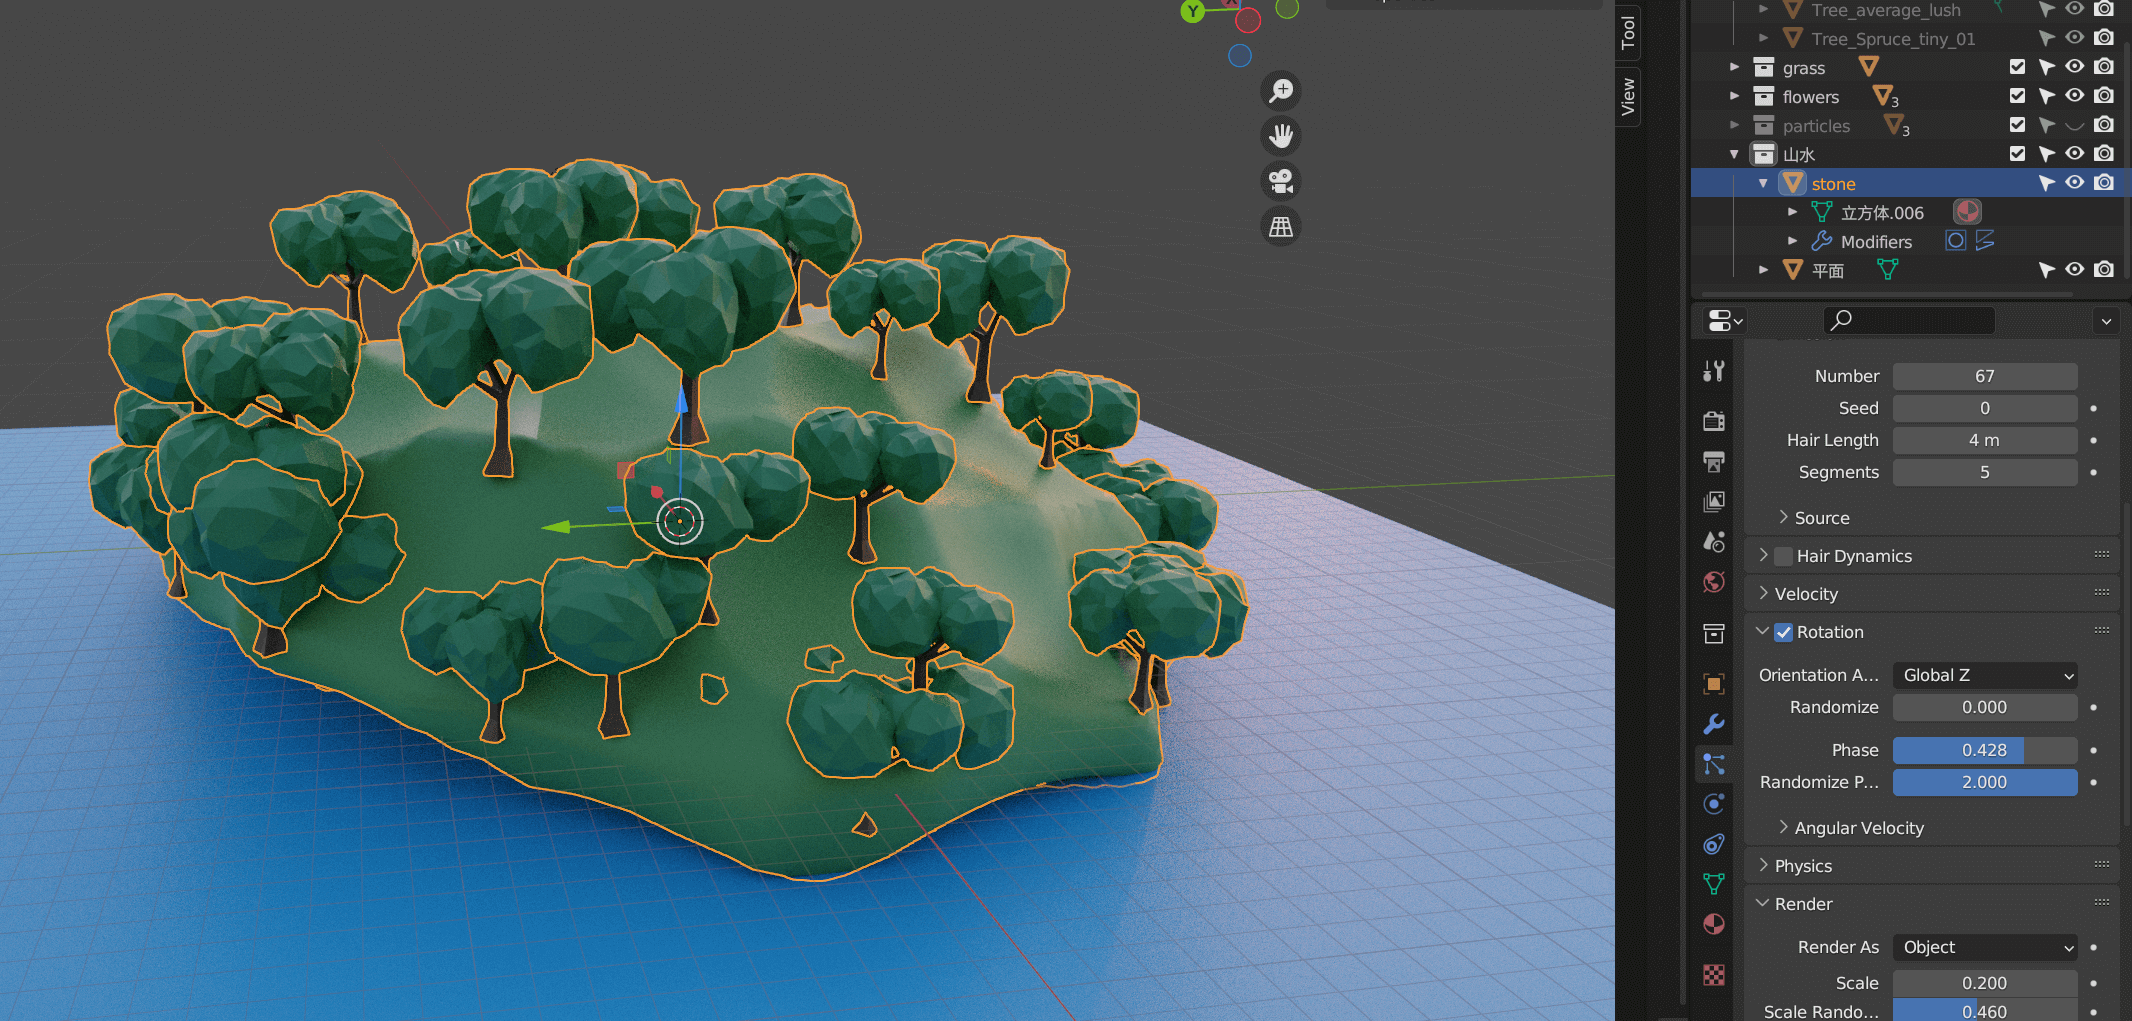This screenshot has height=1021, width=2132.
Task: Expand the flowers collection
Action: (1735, 96)
